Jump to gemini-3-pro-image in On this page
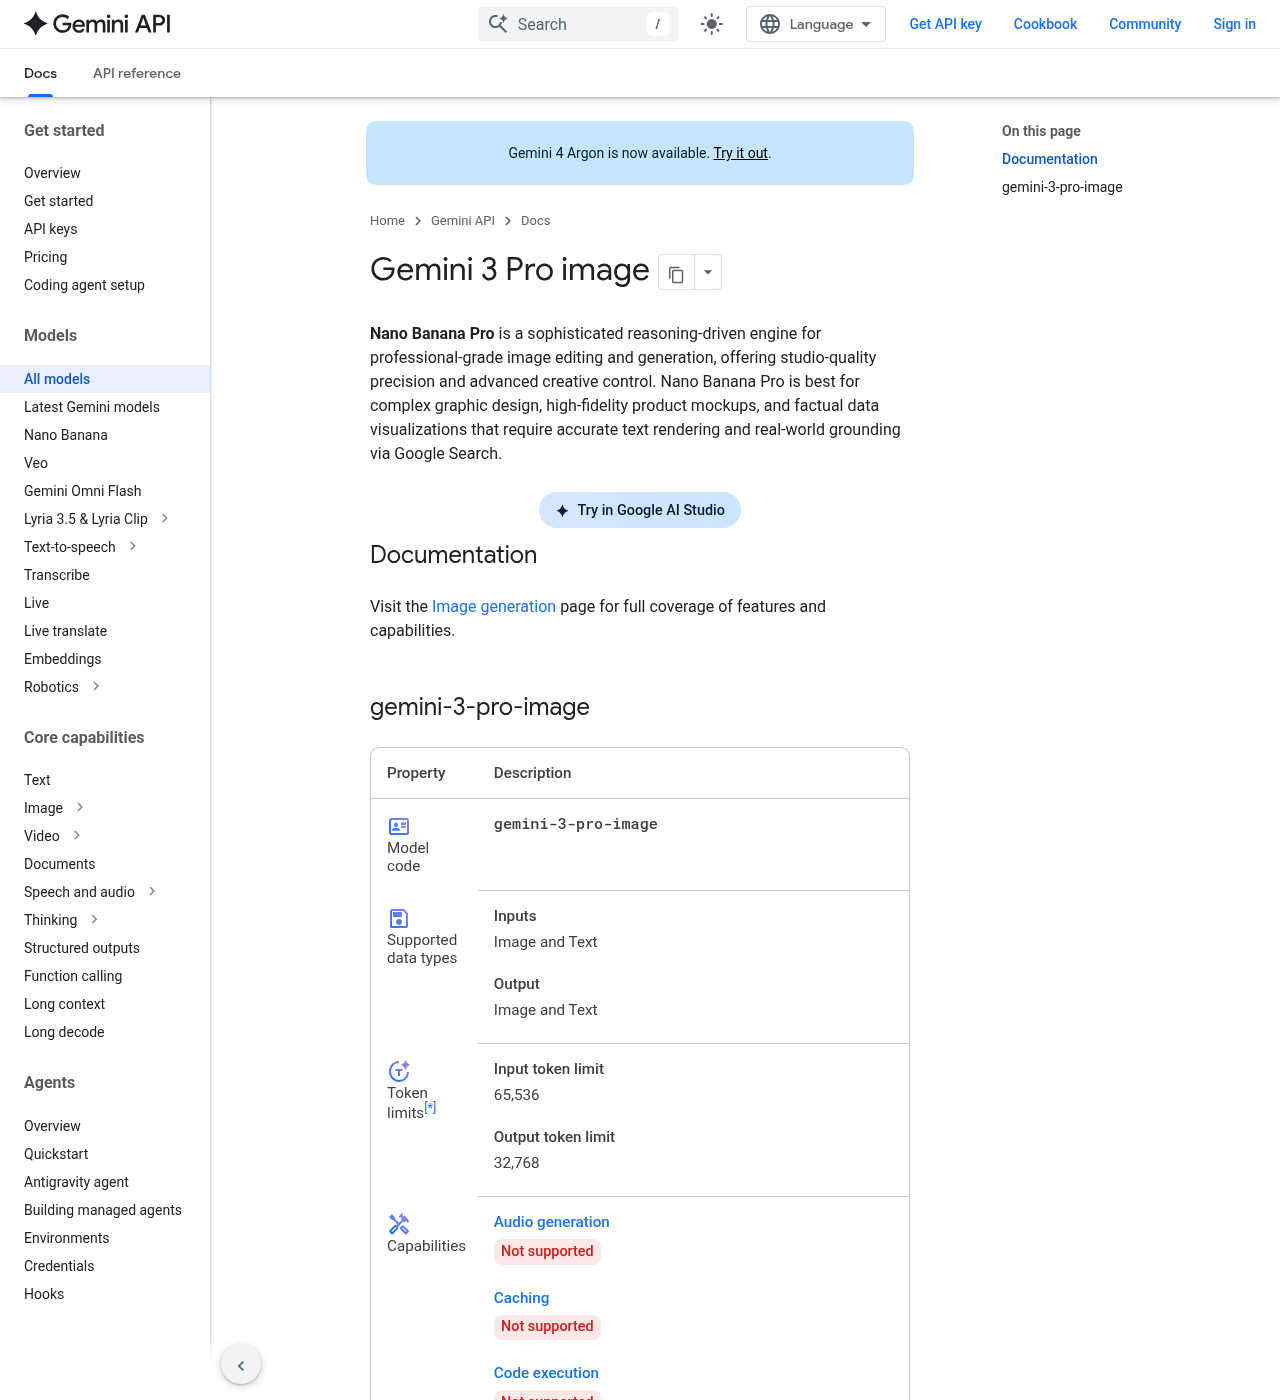The width and height of the screenshot is (1280, 1400). 1062,187
